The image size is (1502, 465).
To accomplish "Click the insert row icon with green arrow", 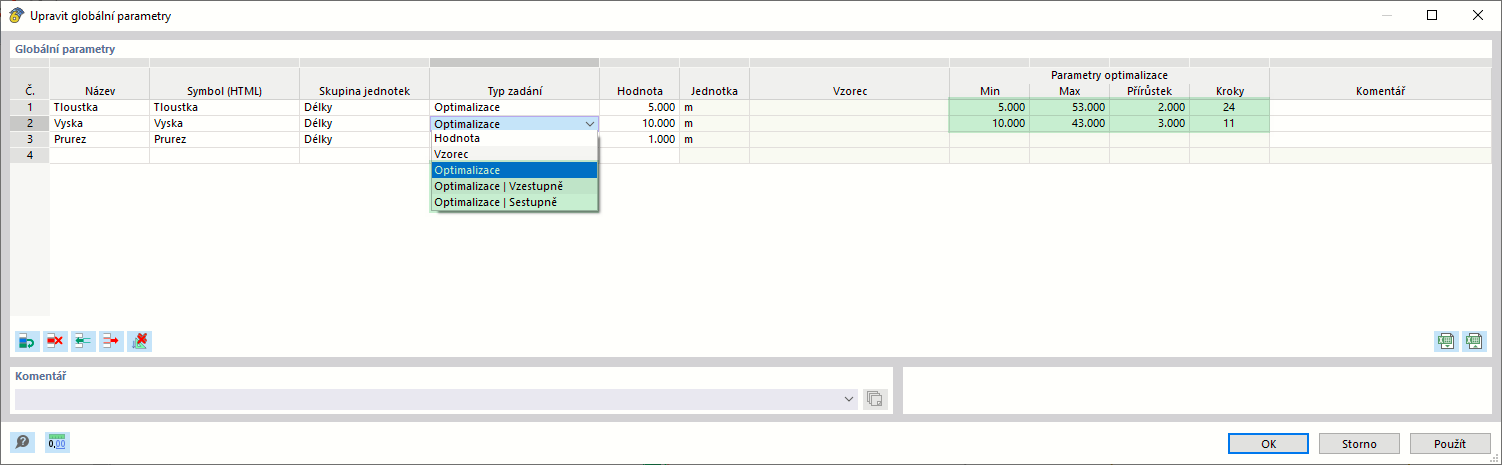I will point(27,341).
